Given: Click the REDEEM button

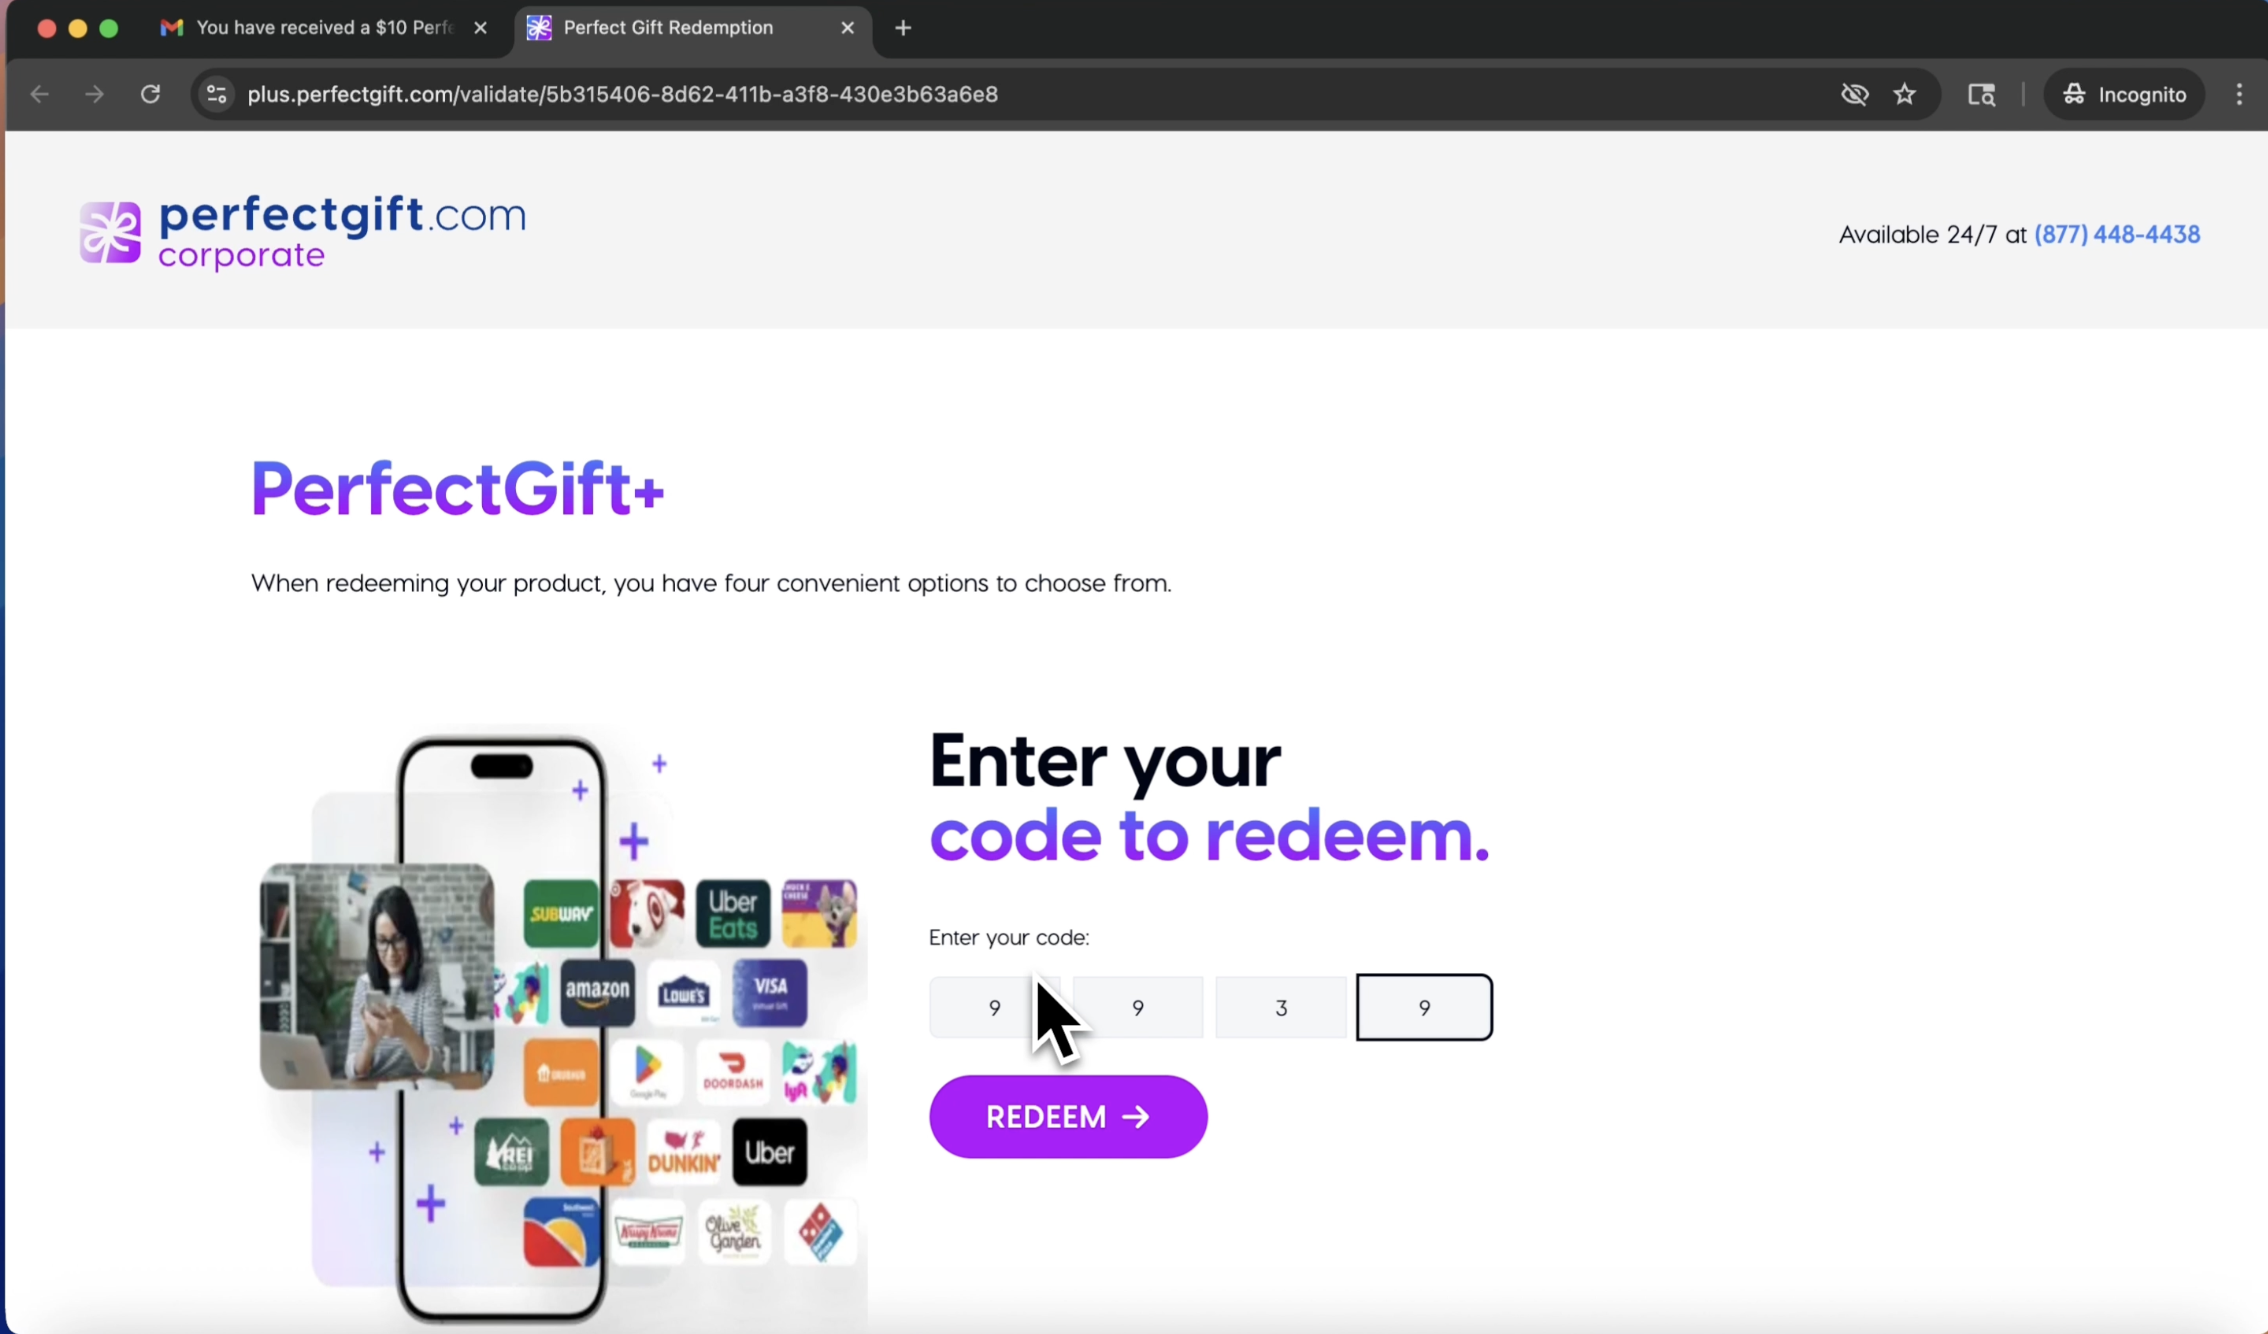Looking at the screenshot, I should point(1068,1116).
